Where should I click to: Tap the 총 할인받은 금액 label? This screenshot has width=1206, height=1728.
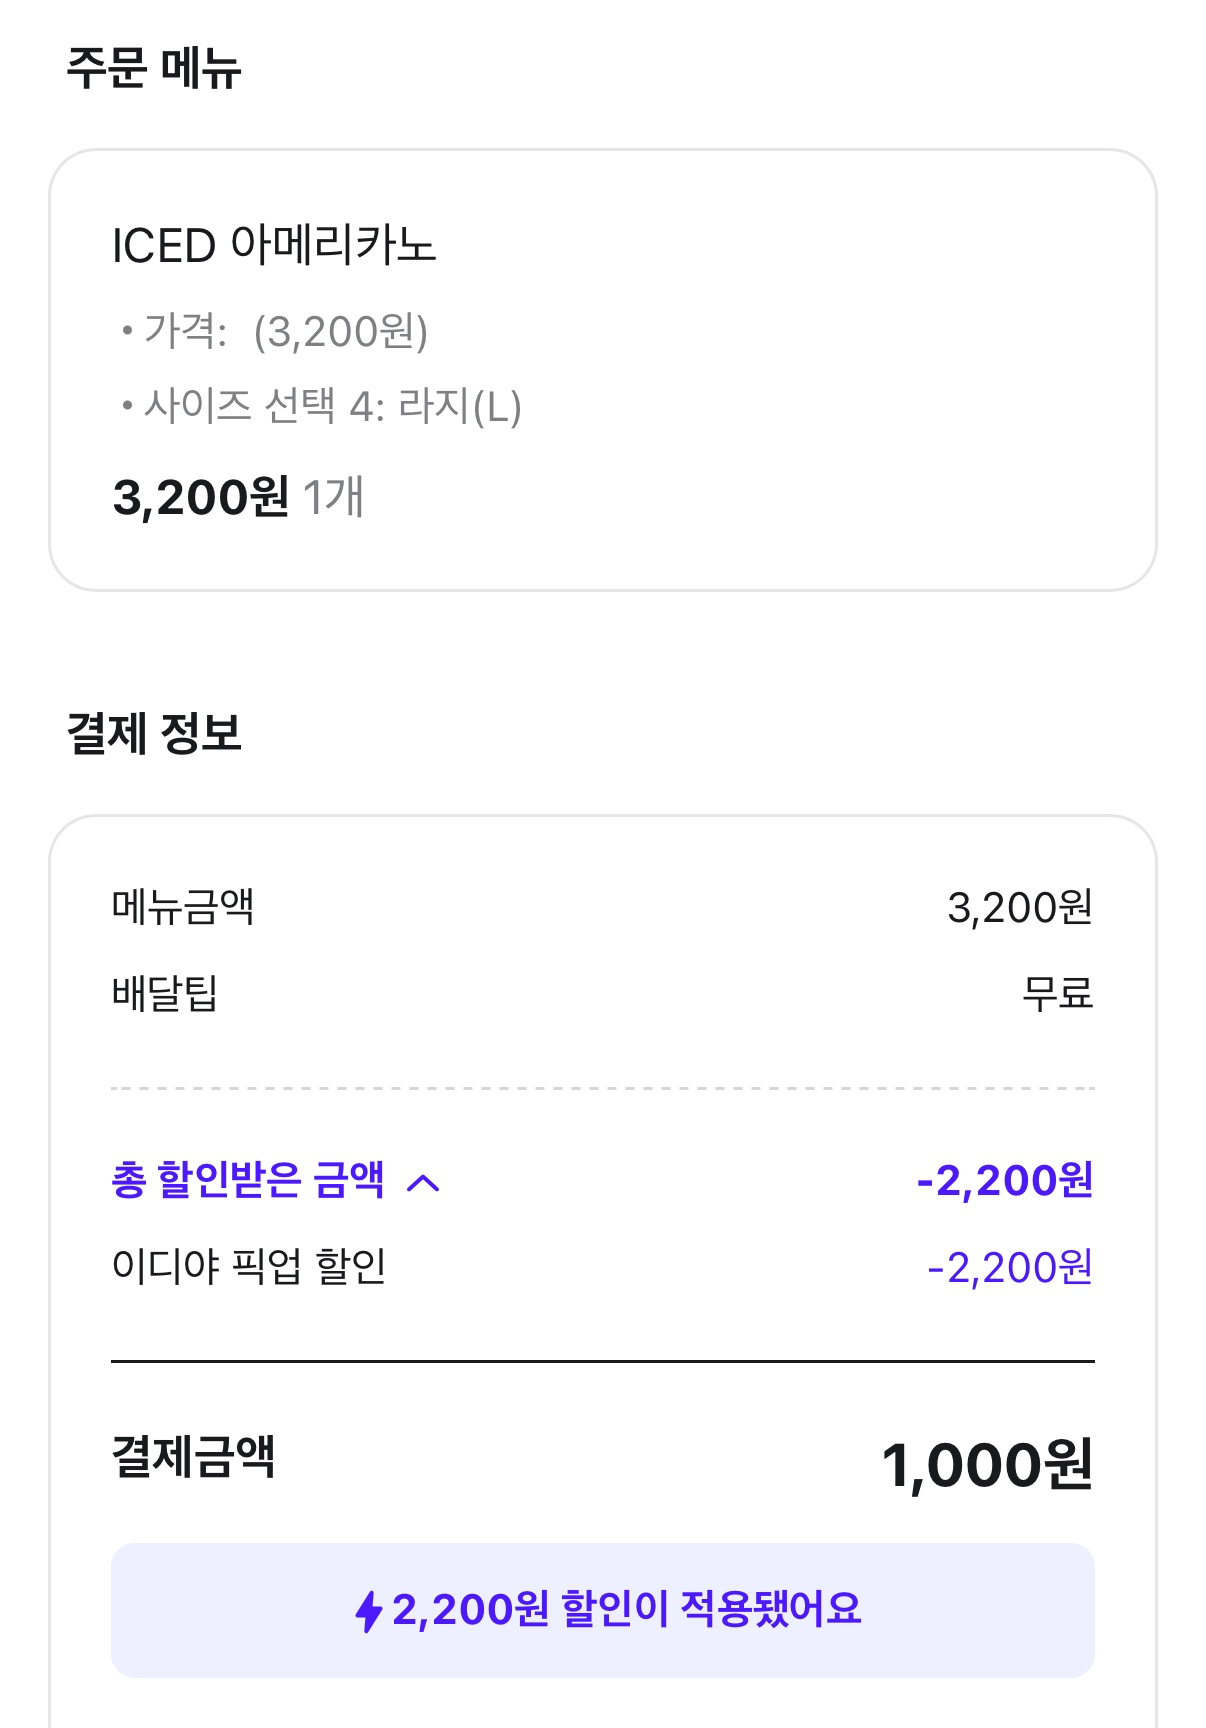247,1181
